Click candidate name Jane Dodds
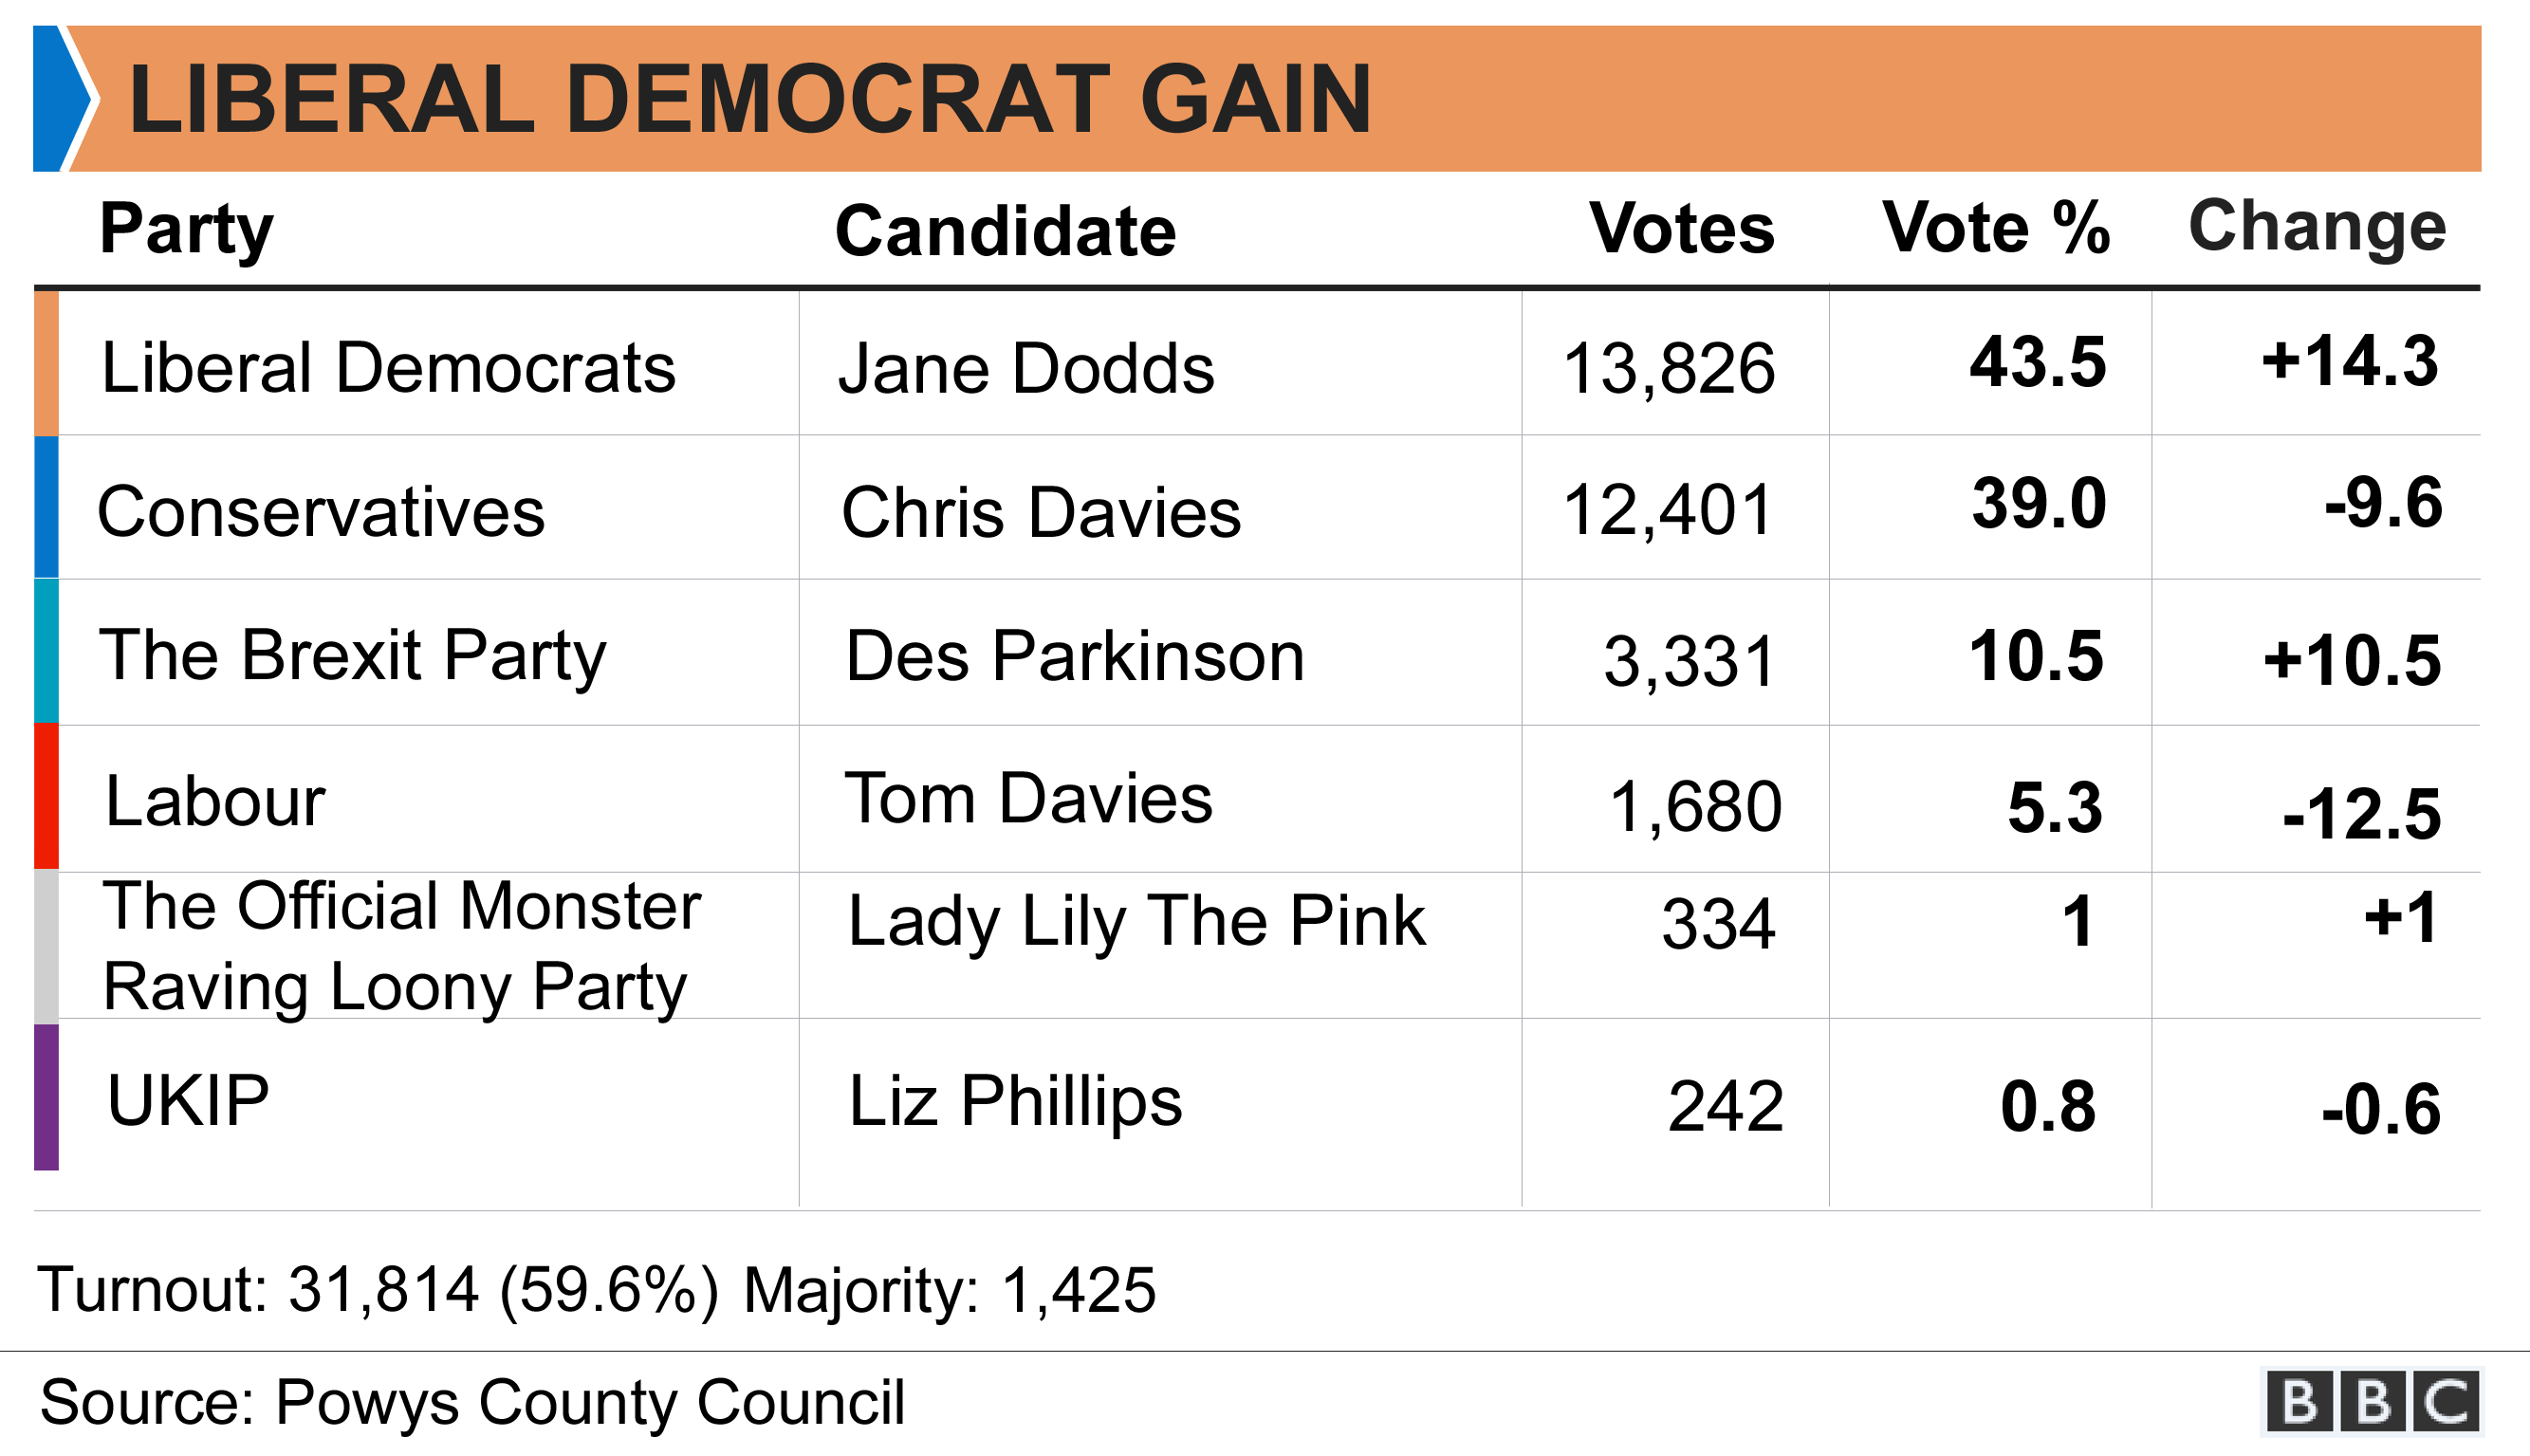The image size is (2530, 1456). [1026, 369]
